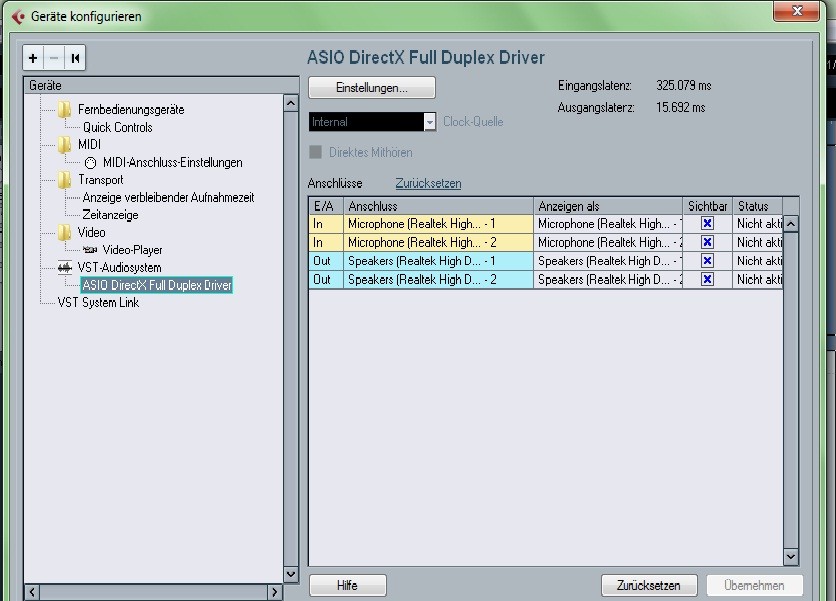836x601 pixels.
Task: Select the Transport tree node label
Action: (x=101, y=180)
